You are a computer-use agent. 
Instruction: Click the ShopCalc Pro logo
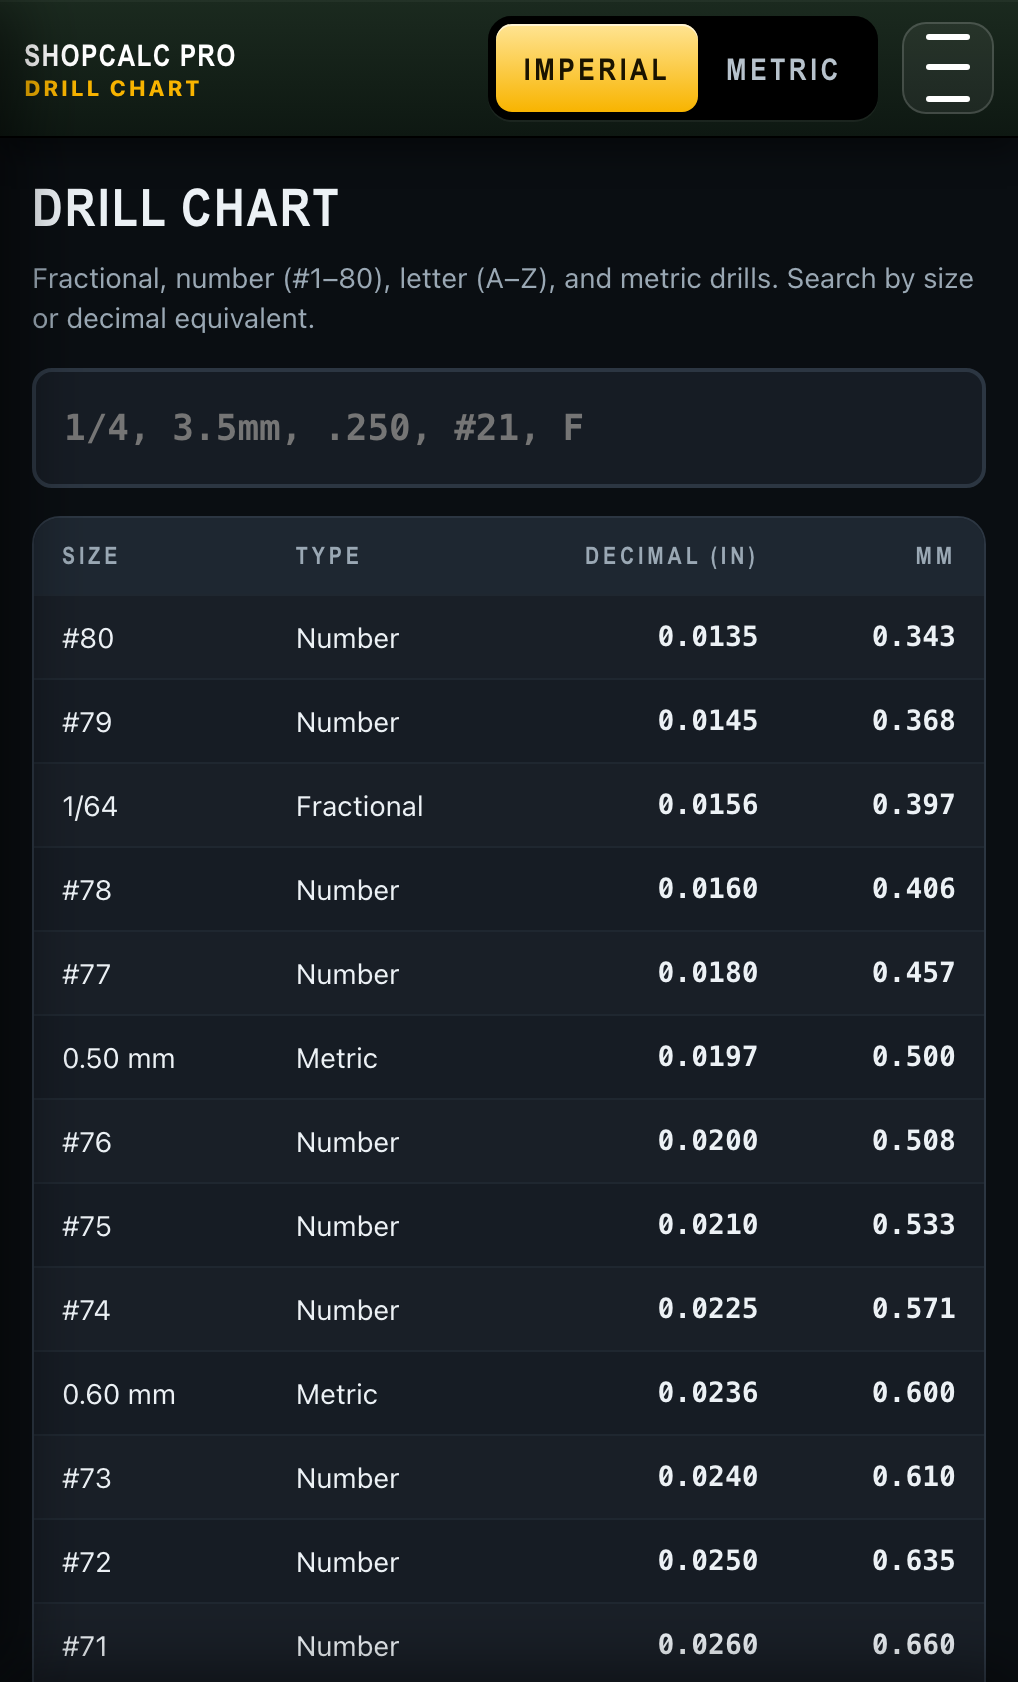click(129, 69)
